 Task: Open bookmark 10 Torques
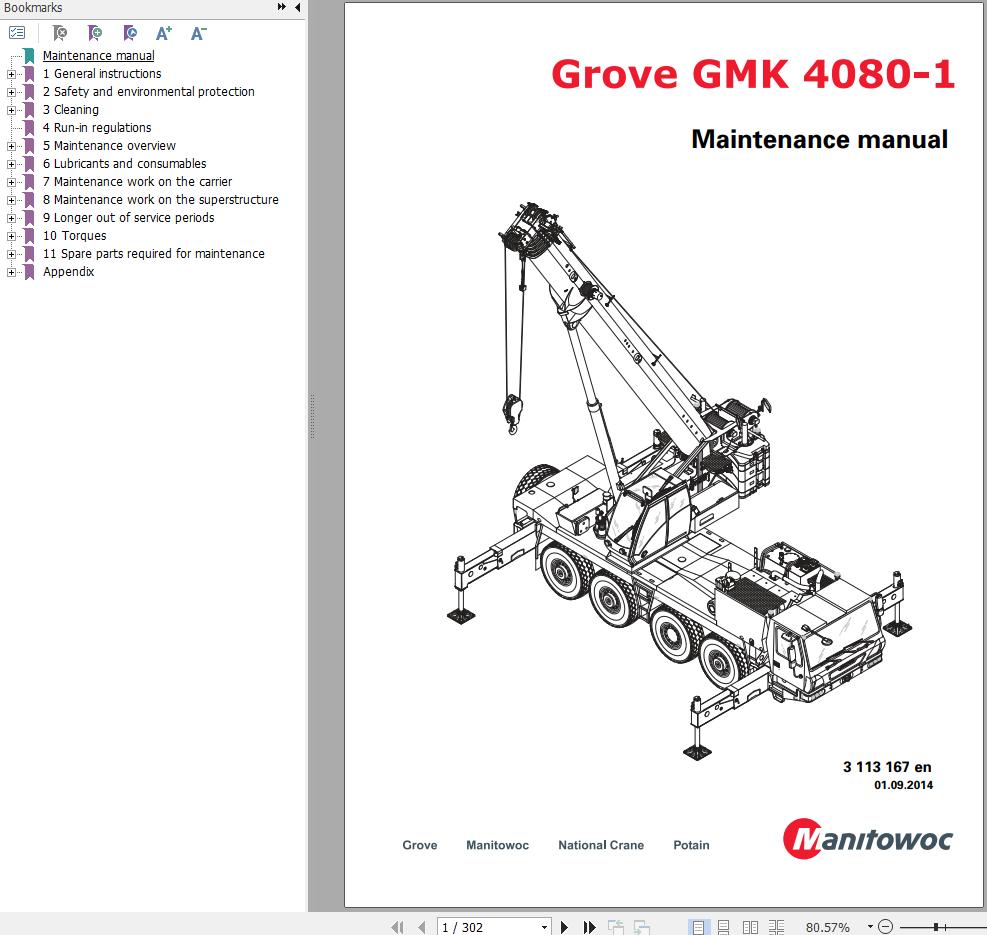pos(74,236)
